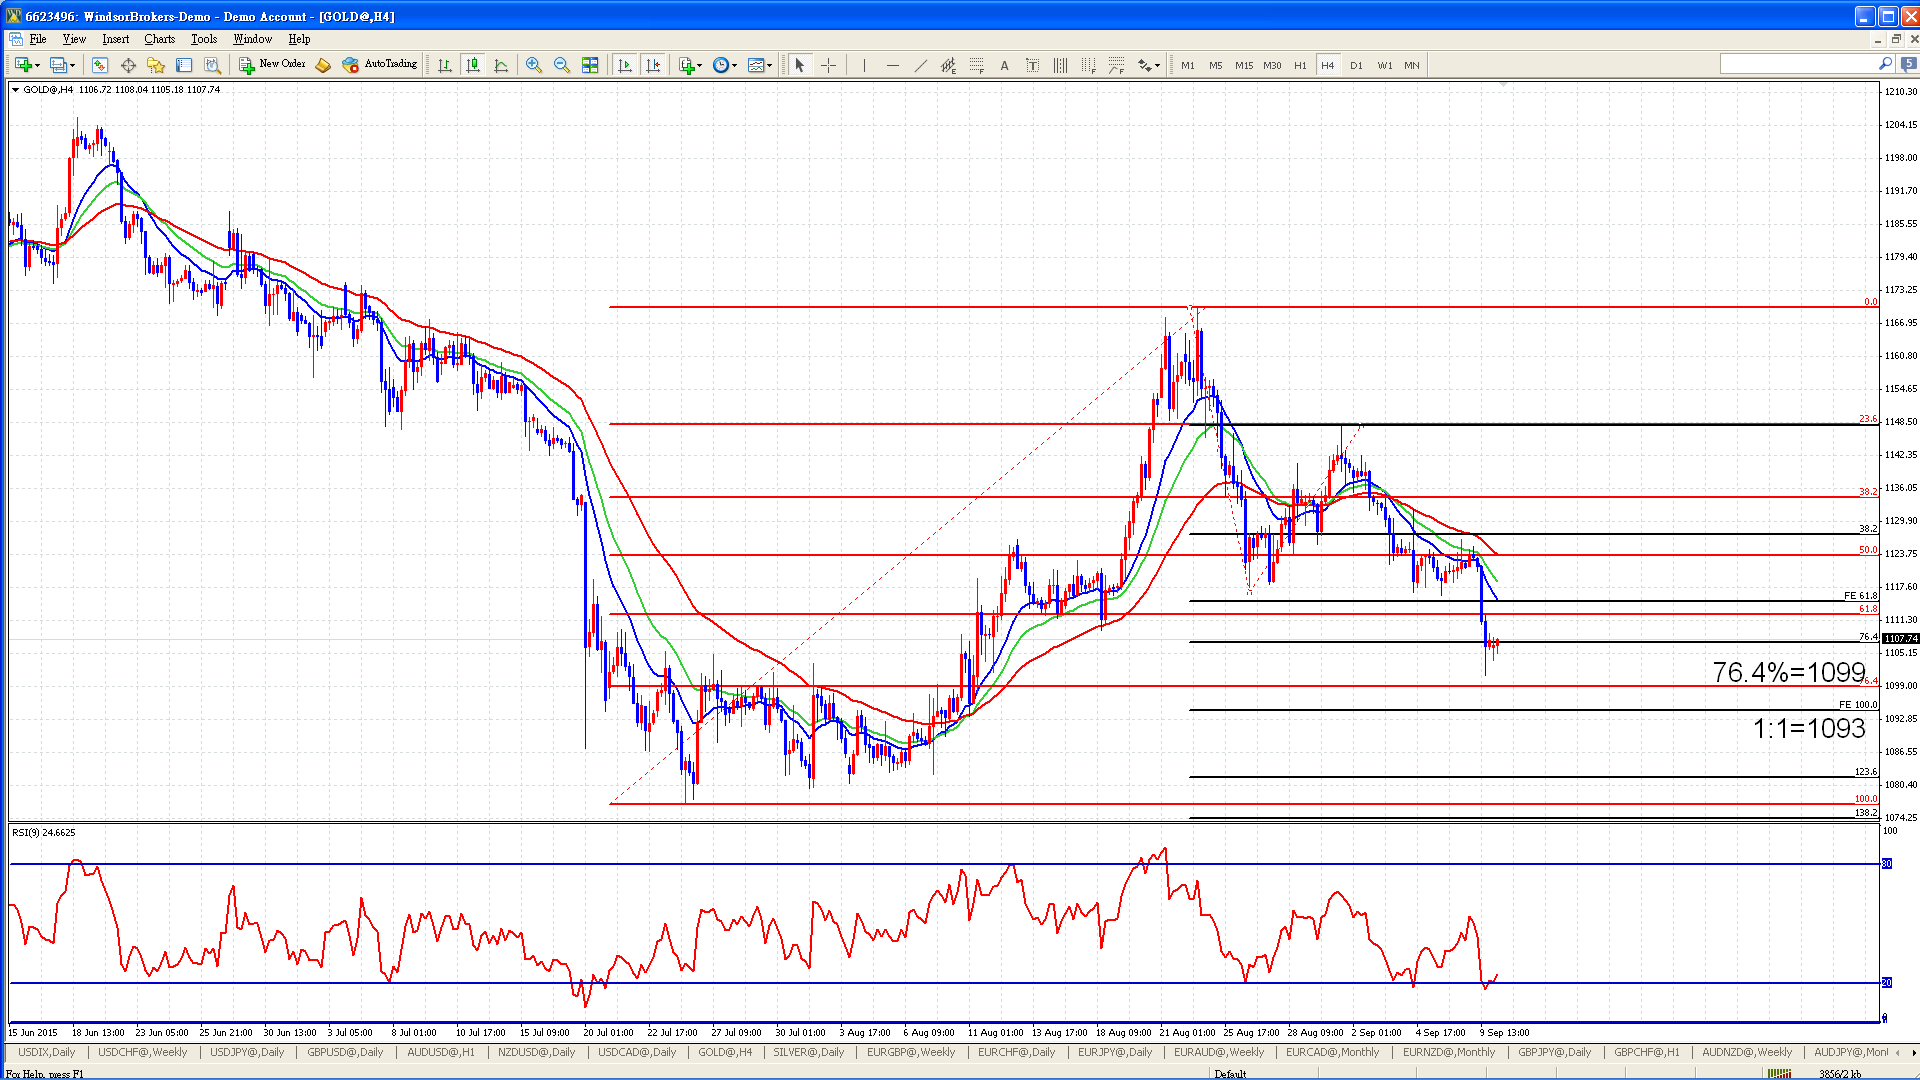Screen dimensions: 1920x1080
Task: Select the '76.4%=1099' chart text label
Action: click(x=1789, y=672)
